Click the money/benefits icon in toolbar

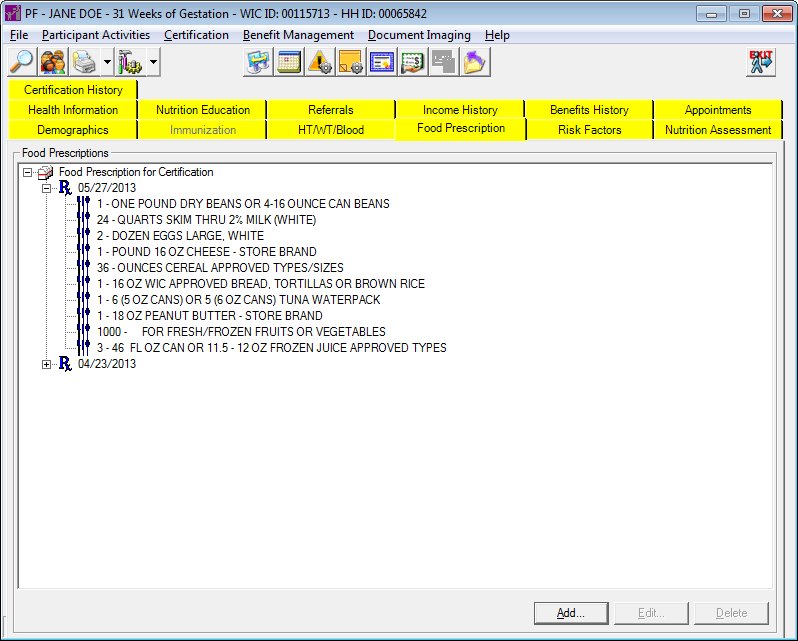pyautogui.click(x=412, y=62)
